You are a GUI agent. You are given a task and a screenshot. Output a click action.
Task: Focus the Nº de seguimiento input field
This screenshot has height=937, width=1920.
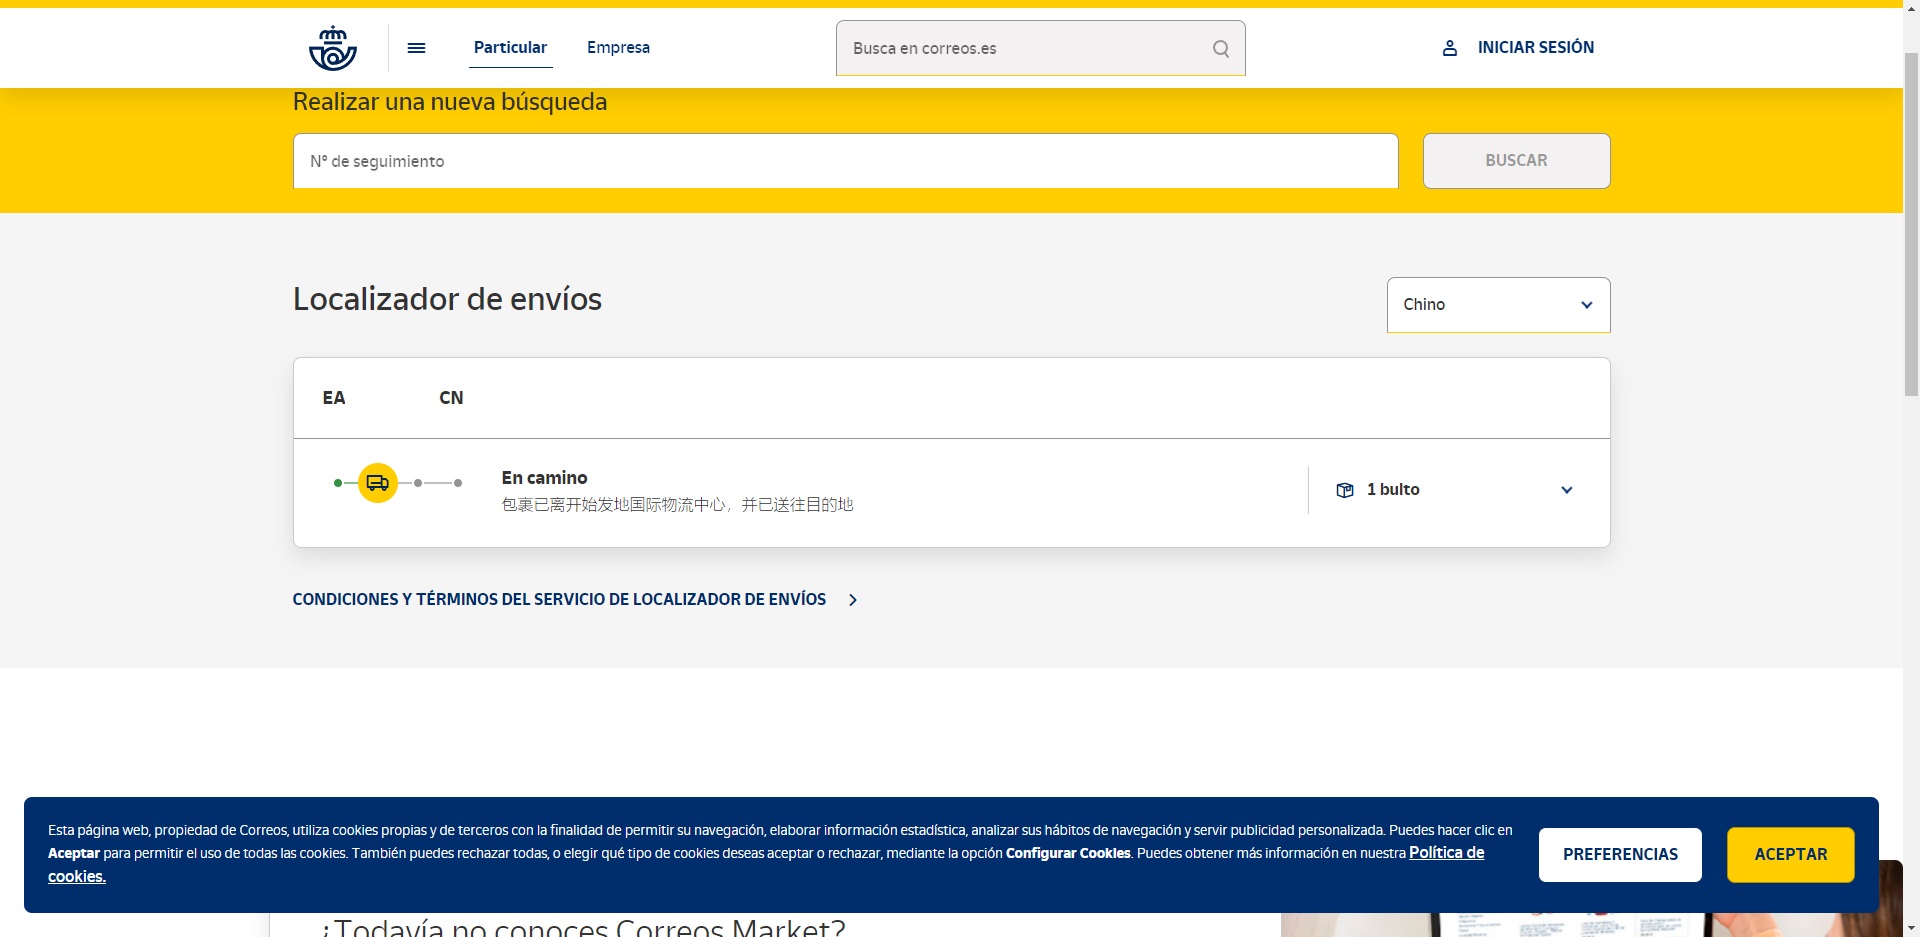(x=845, y=161)
